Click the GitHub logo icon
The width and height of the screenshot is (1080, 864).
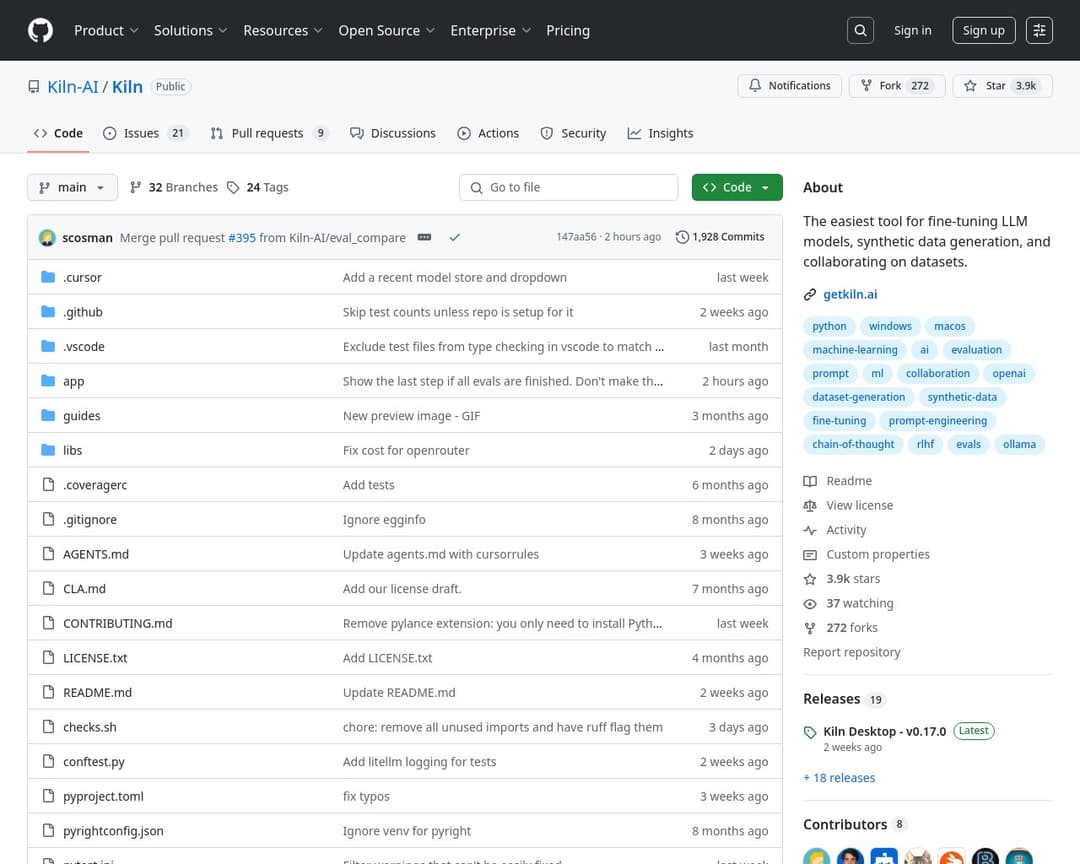41,30
